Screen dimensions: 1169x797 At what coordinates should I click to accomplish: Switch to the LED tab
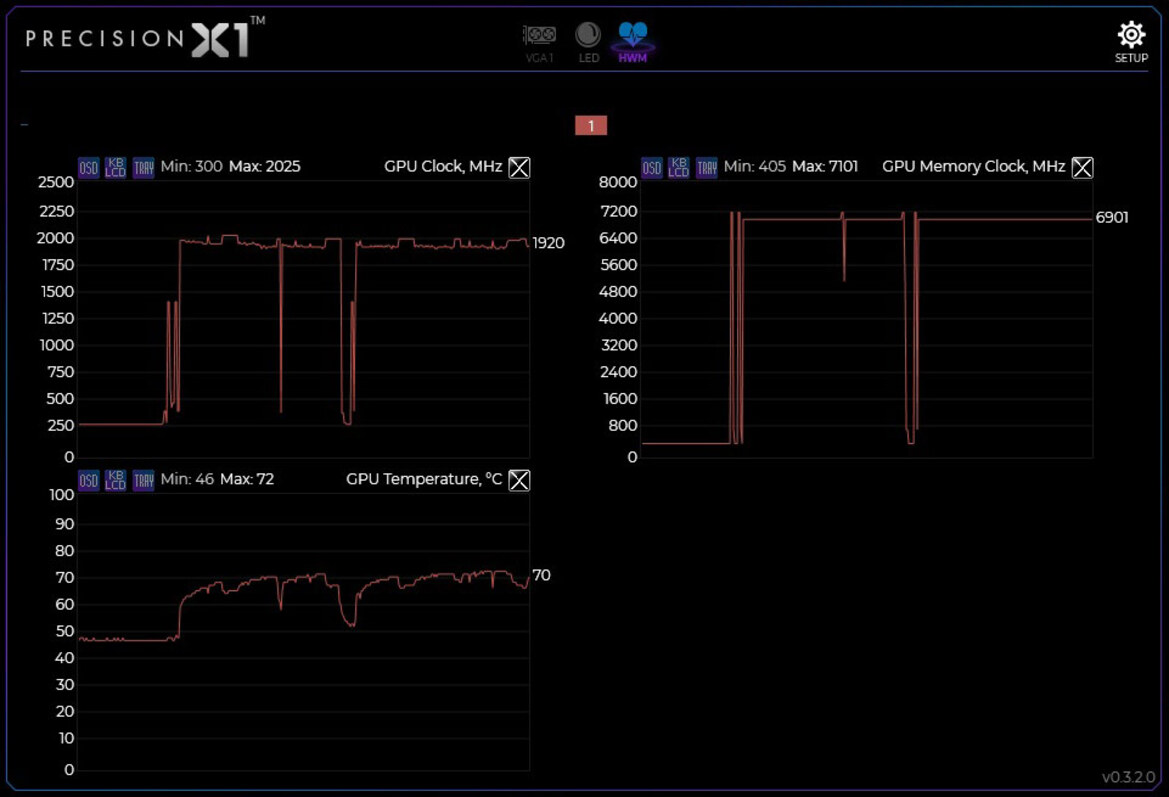(588, 42)
